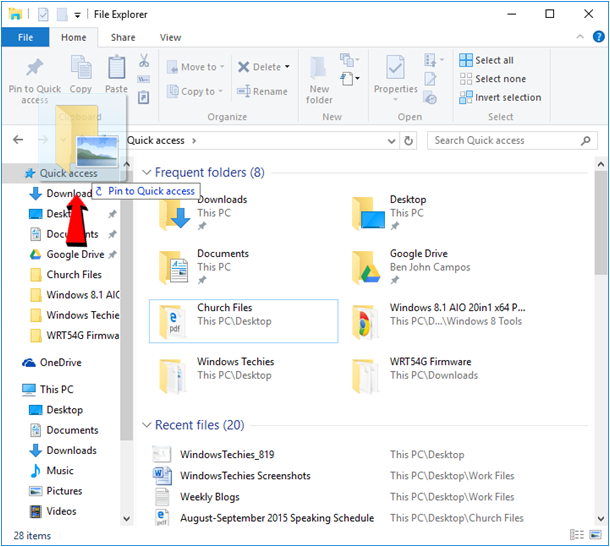Image resolution: width=610 pixels, height=547 pixels.
Task: Click the Cut scissors icon
Action: point(144,61)
